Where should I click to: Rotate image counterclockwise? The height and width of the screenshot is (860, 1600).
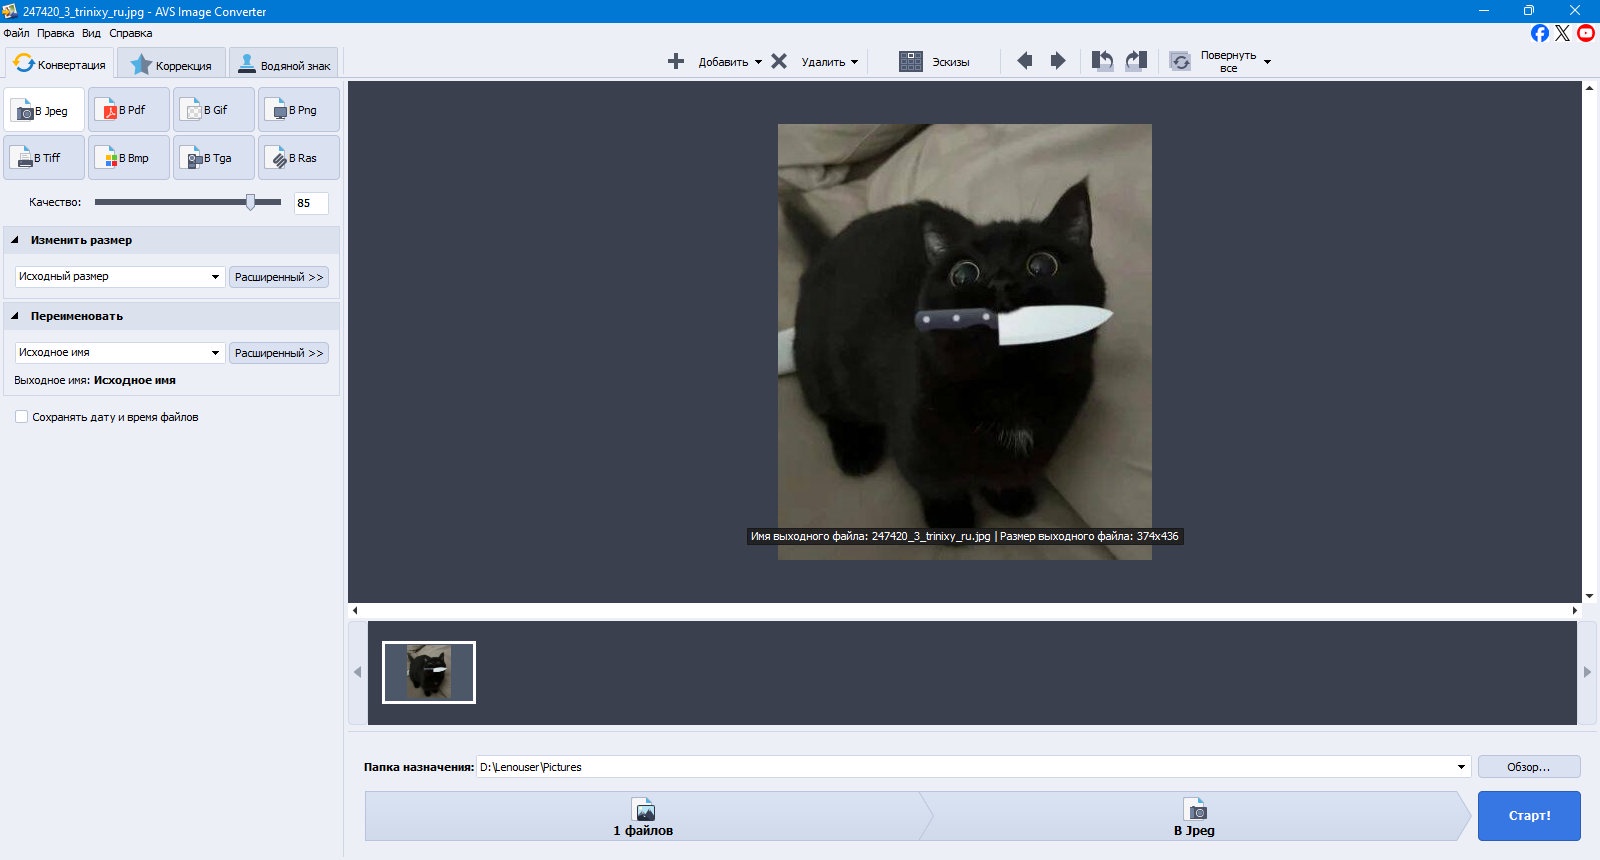tap(1102, 61)
